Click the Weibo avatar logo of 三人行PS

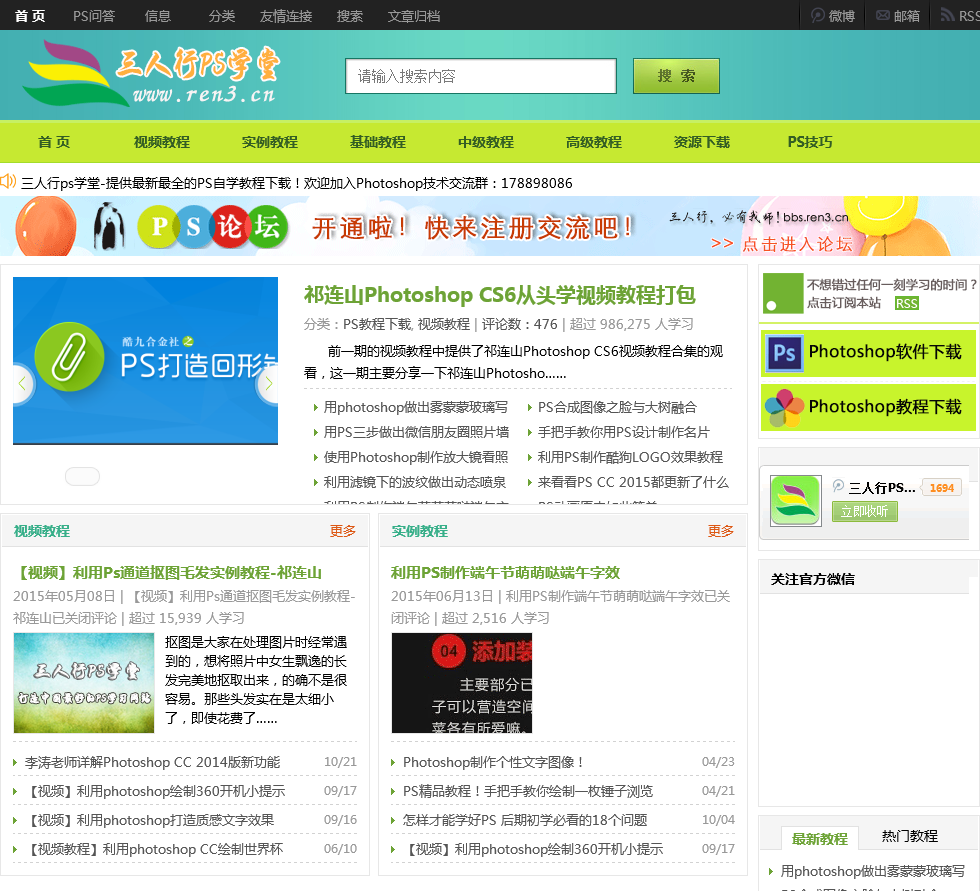pyautogui.click(x=795, y=500)
